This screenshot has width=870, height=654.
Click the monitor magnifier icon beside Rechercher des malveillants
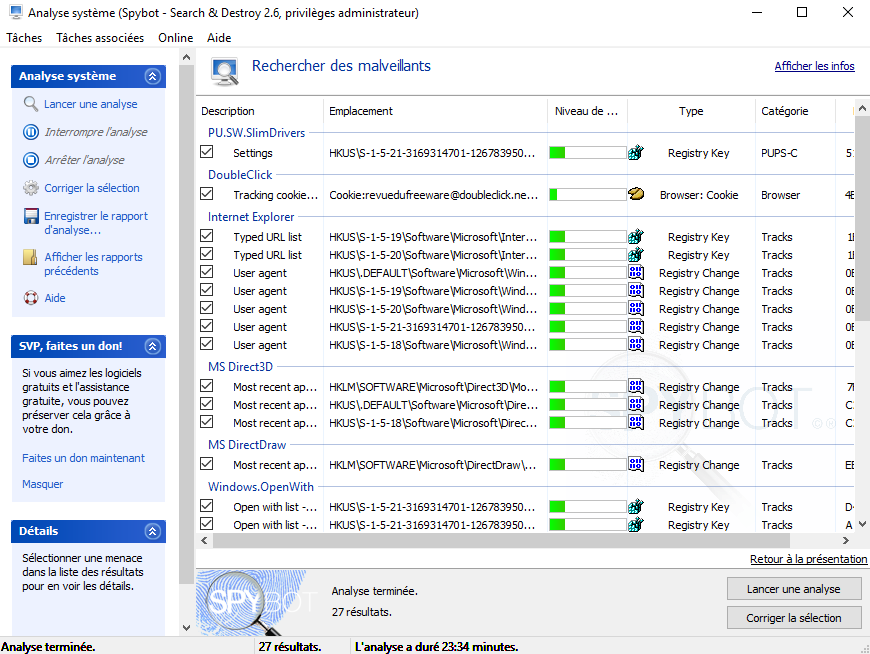(225, 72)
